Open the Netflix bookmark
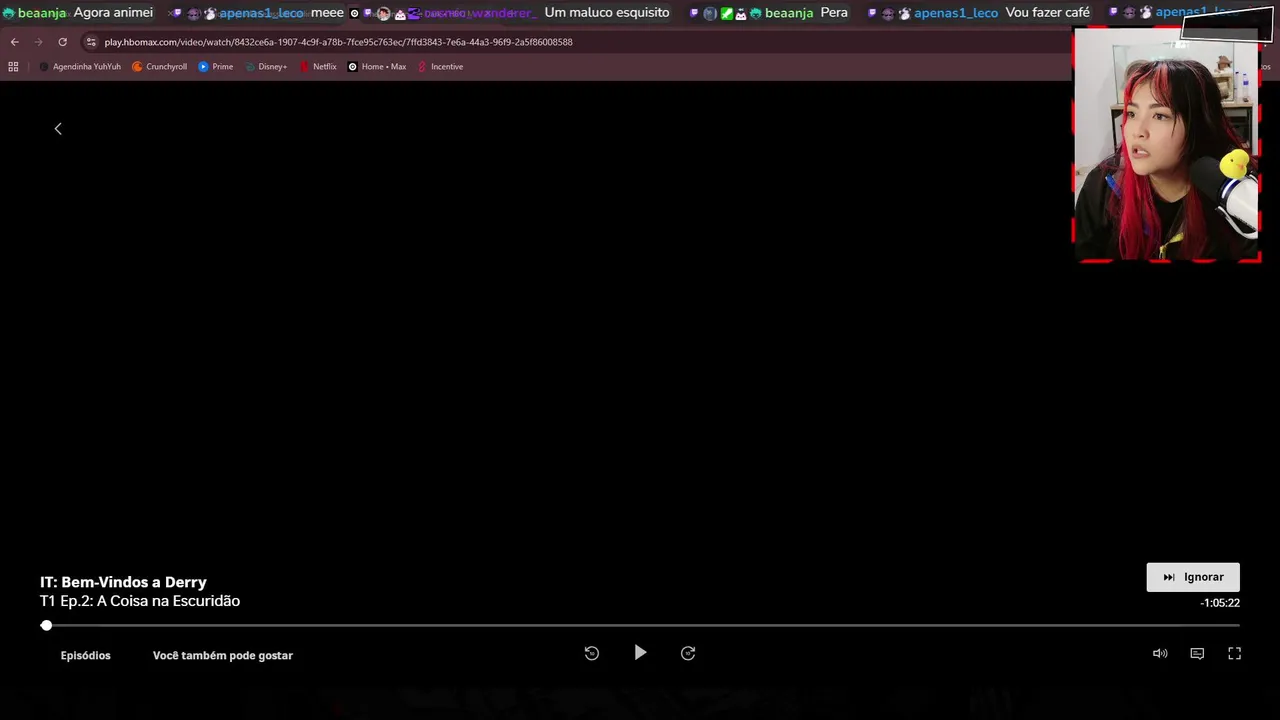This screenshot has width=1280, height=720. click(x=318, y=67)
